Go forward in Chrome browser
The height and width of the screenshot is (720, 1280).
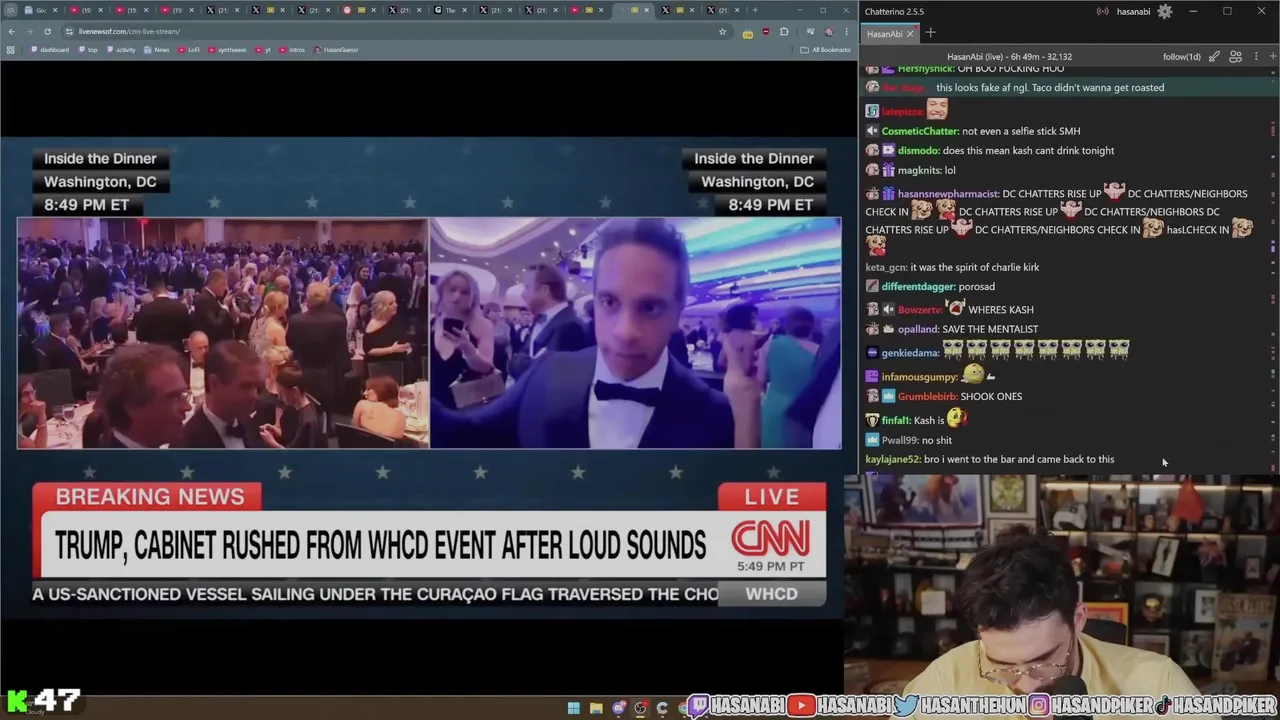[x=28, y=31]
